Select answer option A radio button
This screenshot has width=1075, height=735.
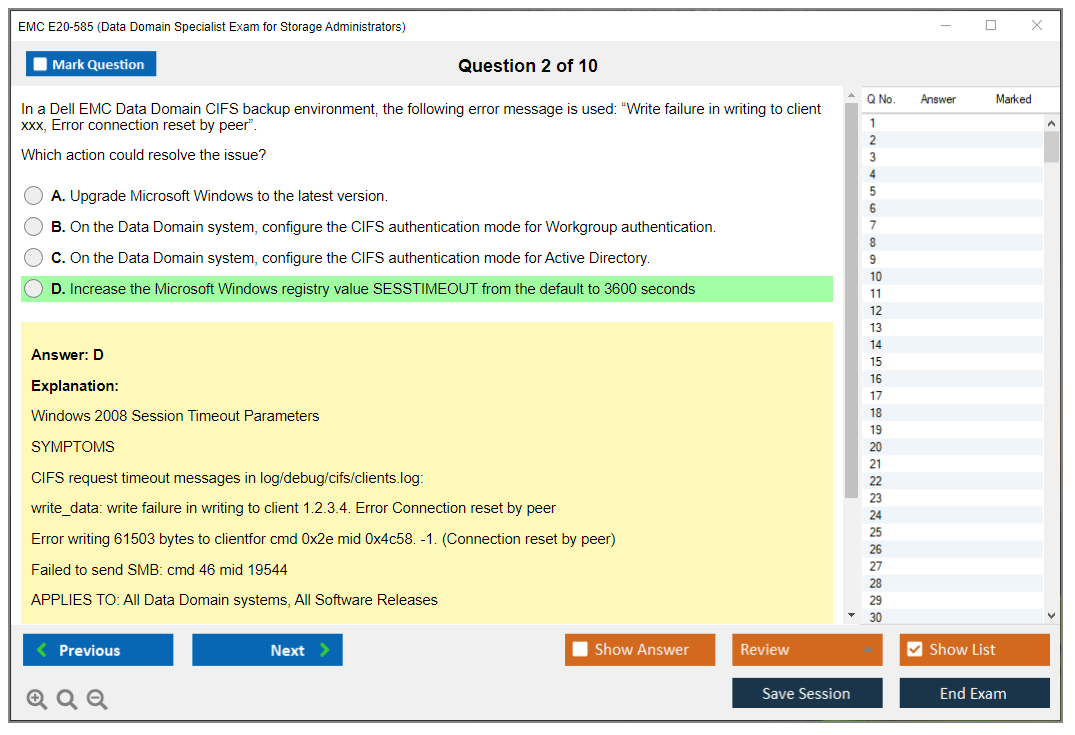34,196
